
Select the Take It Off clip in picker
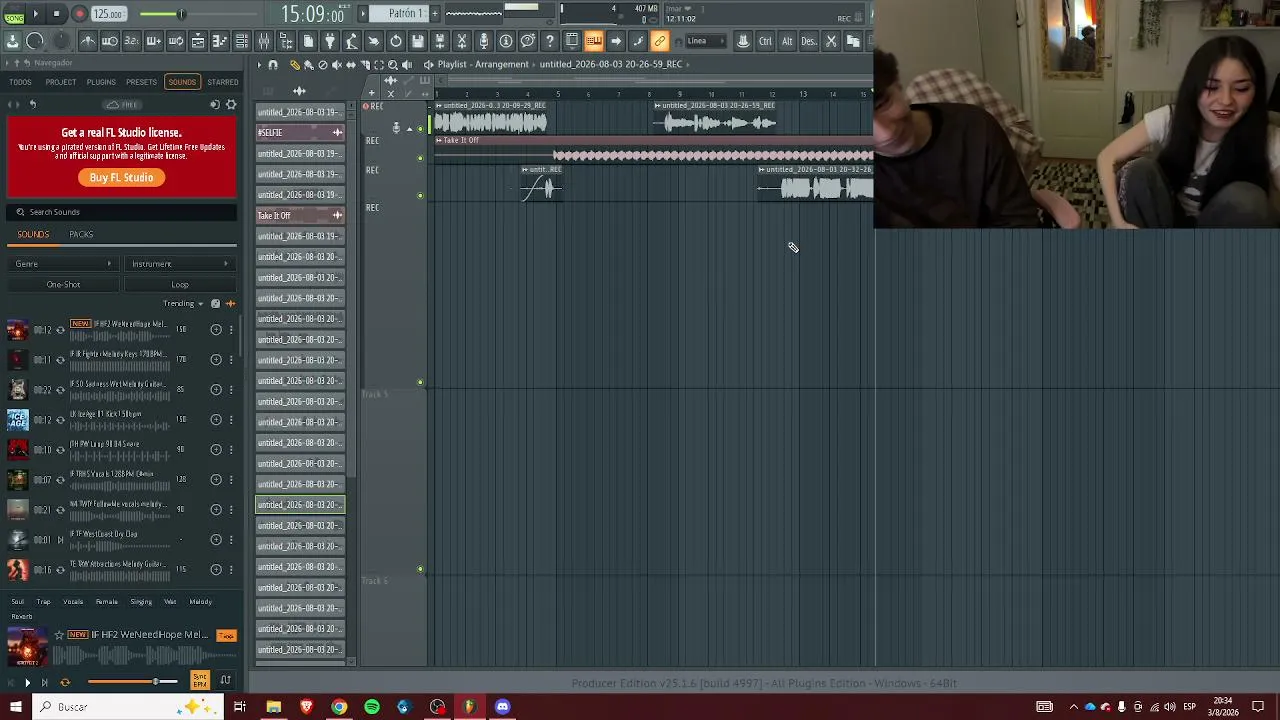click(x=300, y=216)
